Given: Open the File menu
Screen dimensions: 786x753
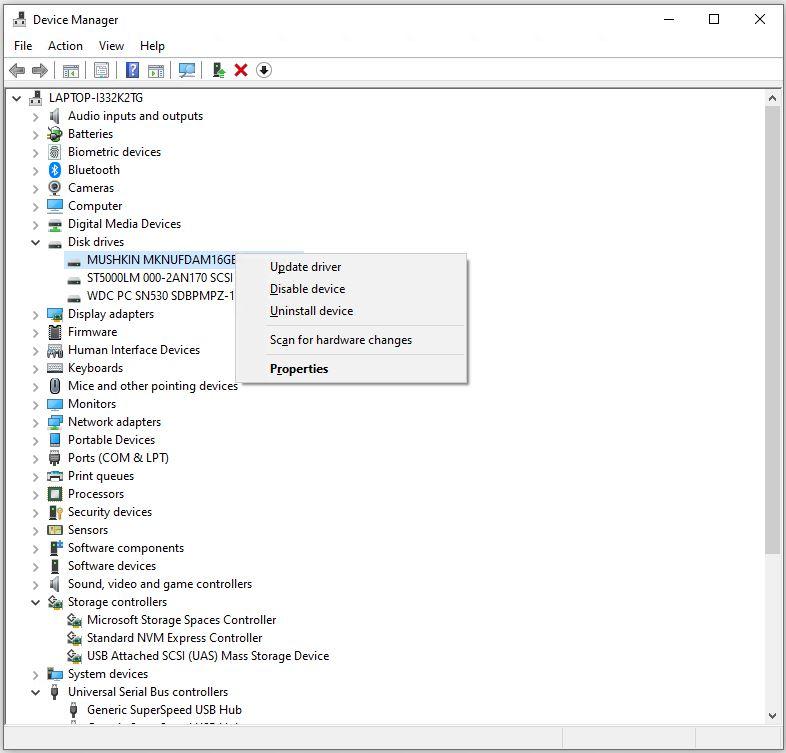Looking at the screenshot, I should tap(23, 46).
